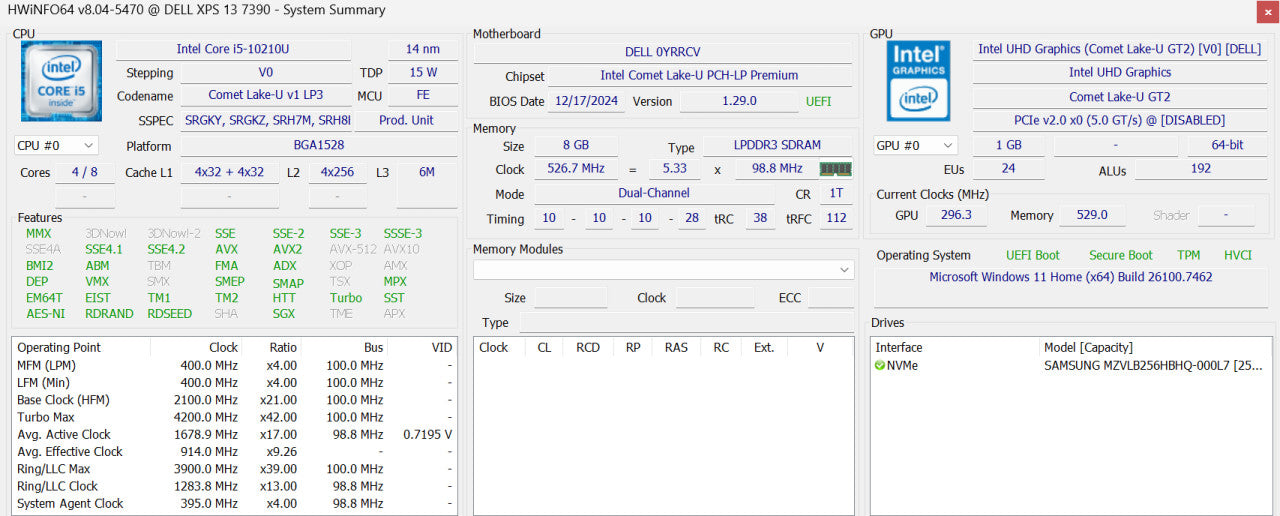
Task: Click the L2 4x256 cache value
Action: pyautogui.click(x=337, y=172)
